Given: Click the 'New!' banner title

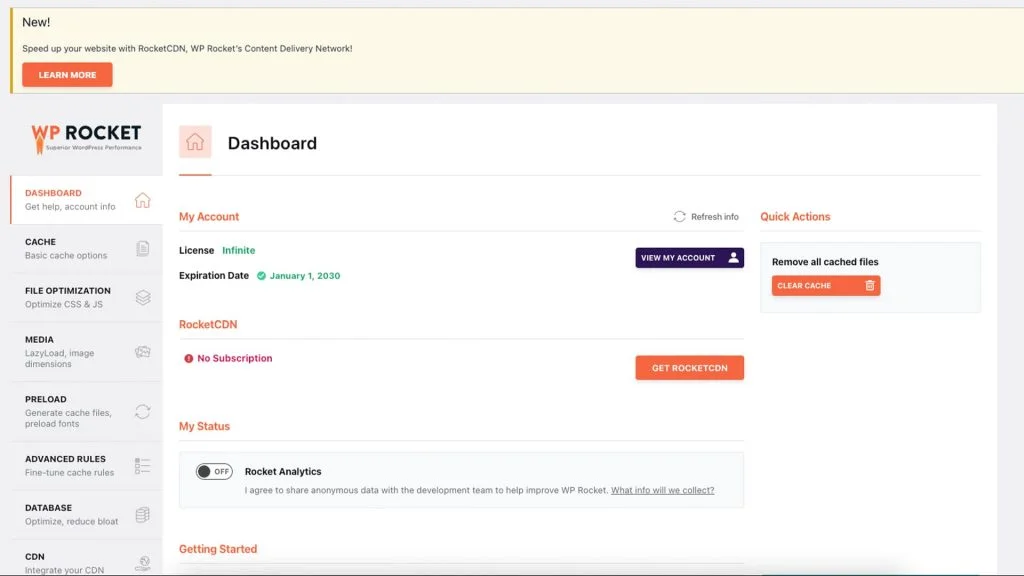Looking at the screenshot, I should click(36, 22).
